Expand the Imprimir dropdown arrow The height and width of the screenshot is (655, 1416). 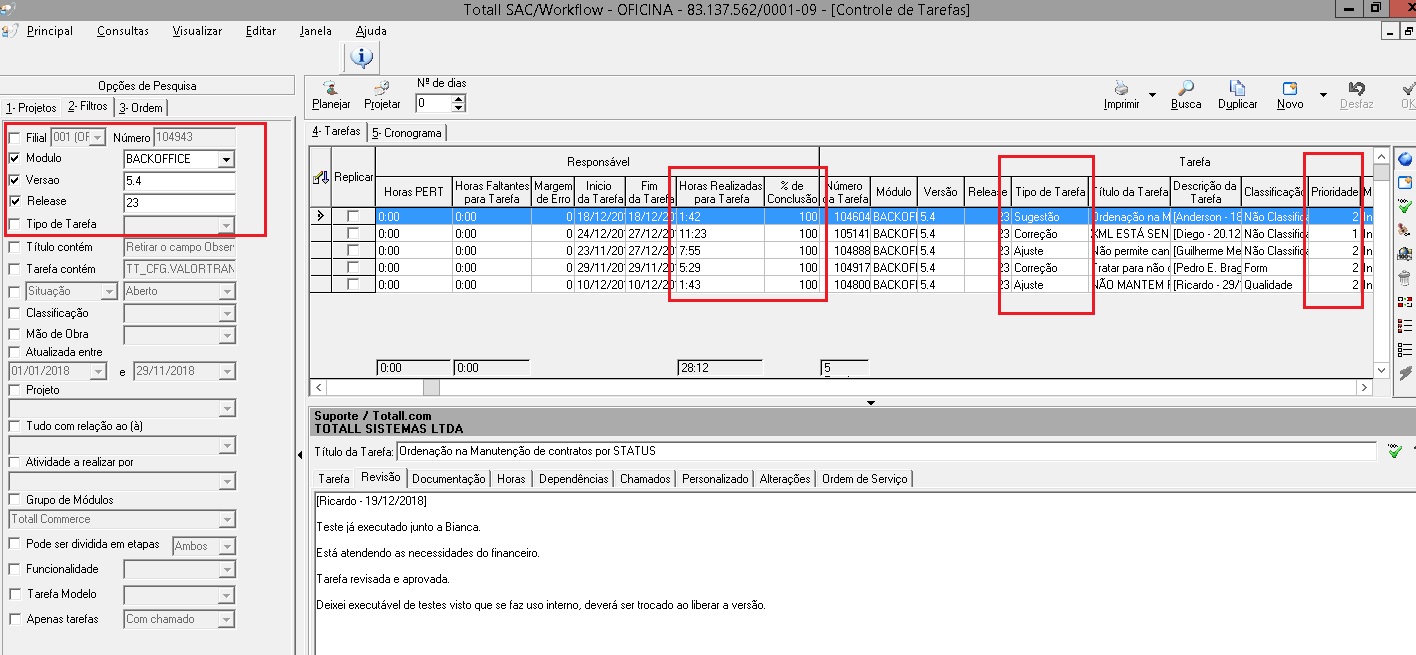click(x=1153, y=96)
